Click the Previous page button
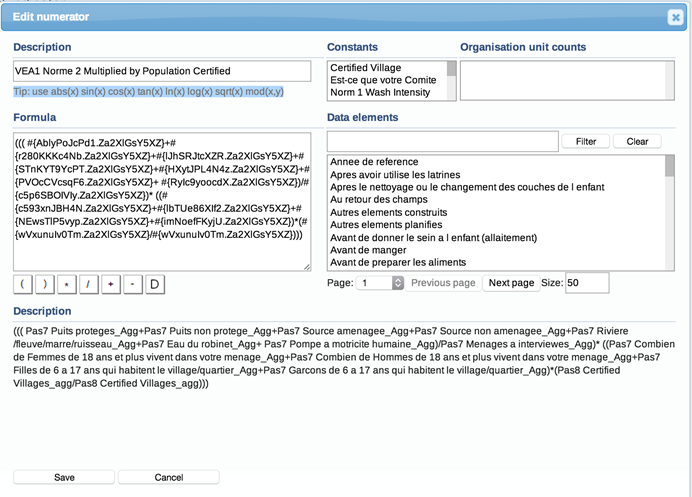This screenshot has width=692, height=497. [x=443, y=283]
